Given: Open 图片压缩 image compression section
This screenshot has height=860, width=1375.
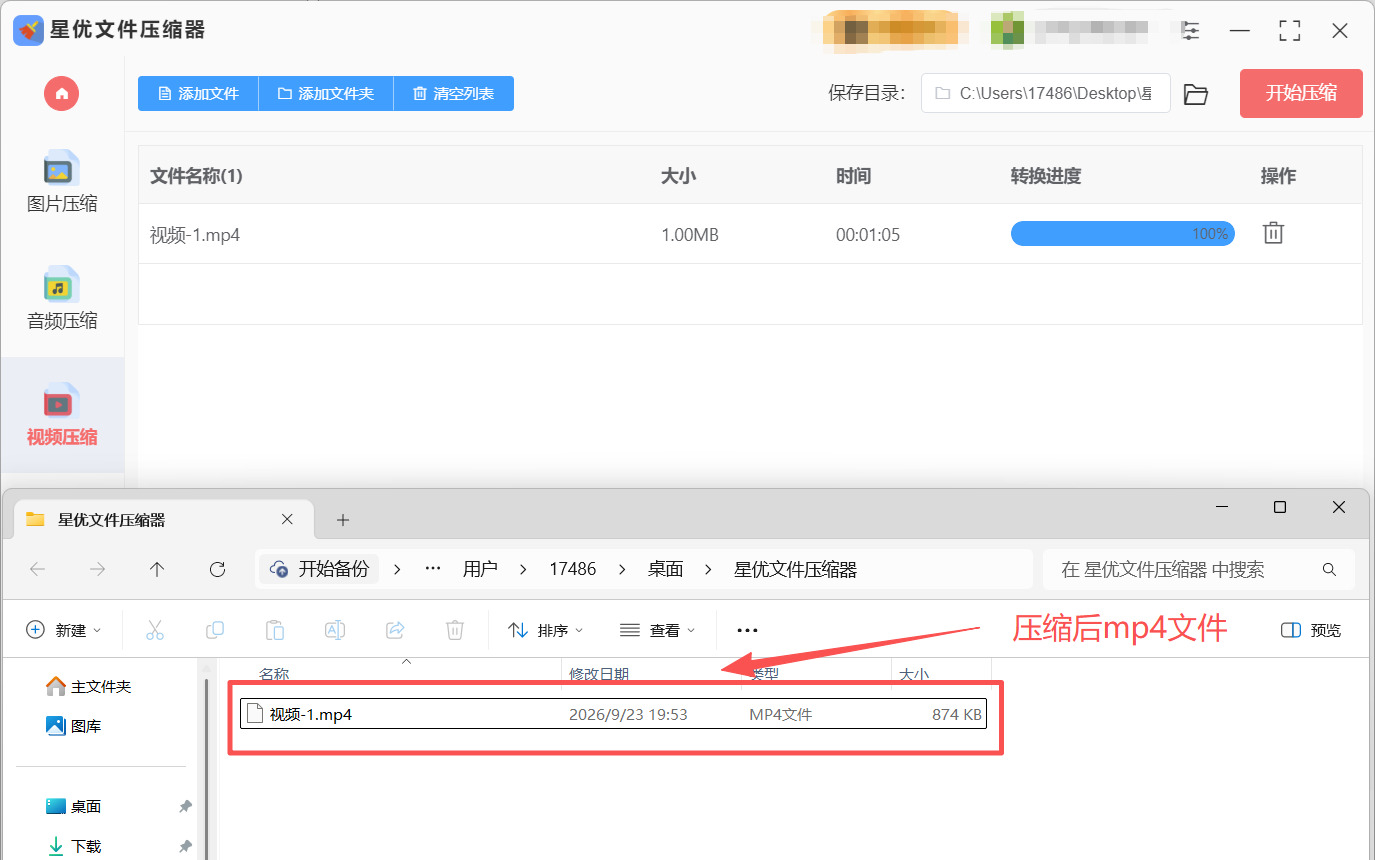Looking at the screenshot, I should (x=62, y=182).
